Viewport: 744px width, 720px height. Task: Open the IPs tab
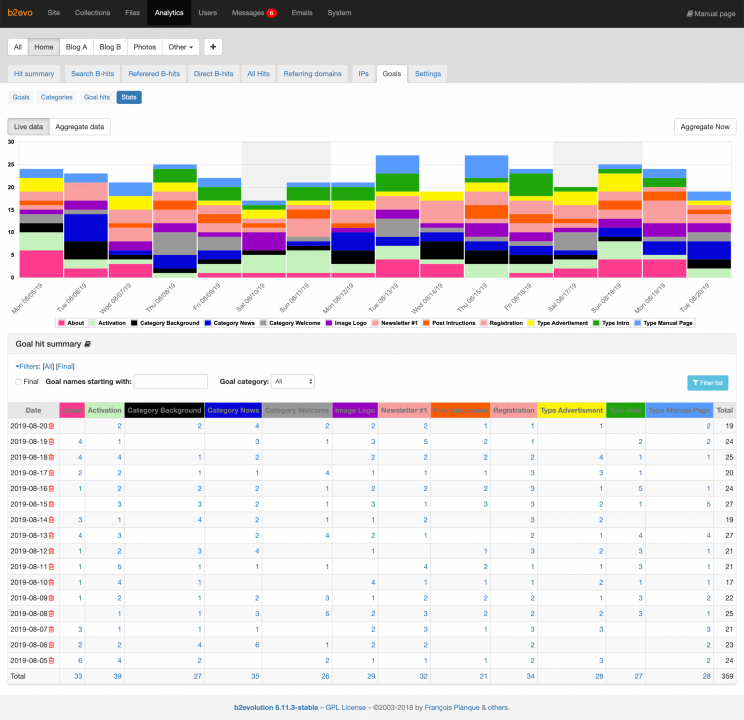click(363, 74)
